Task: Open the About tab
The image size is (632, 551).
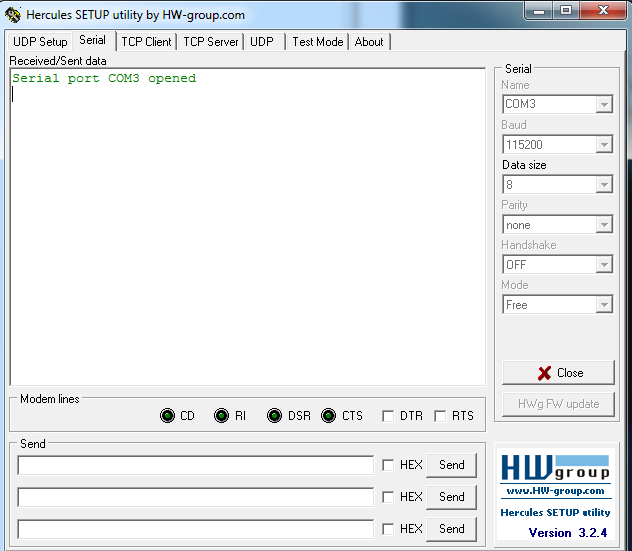Action: click(x=369, y=42)
